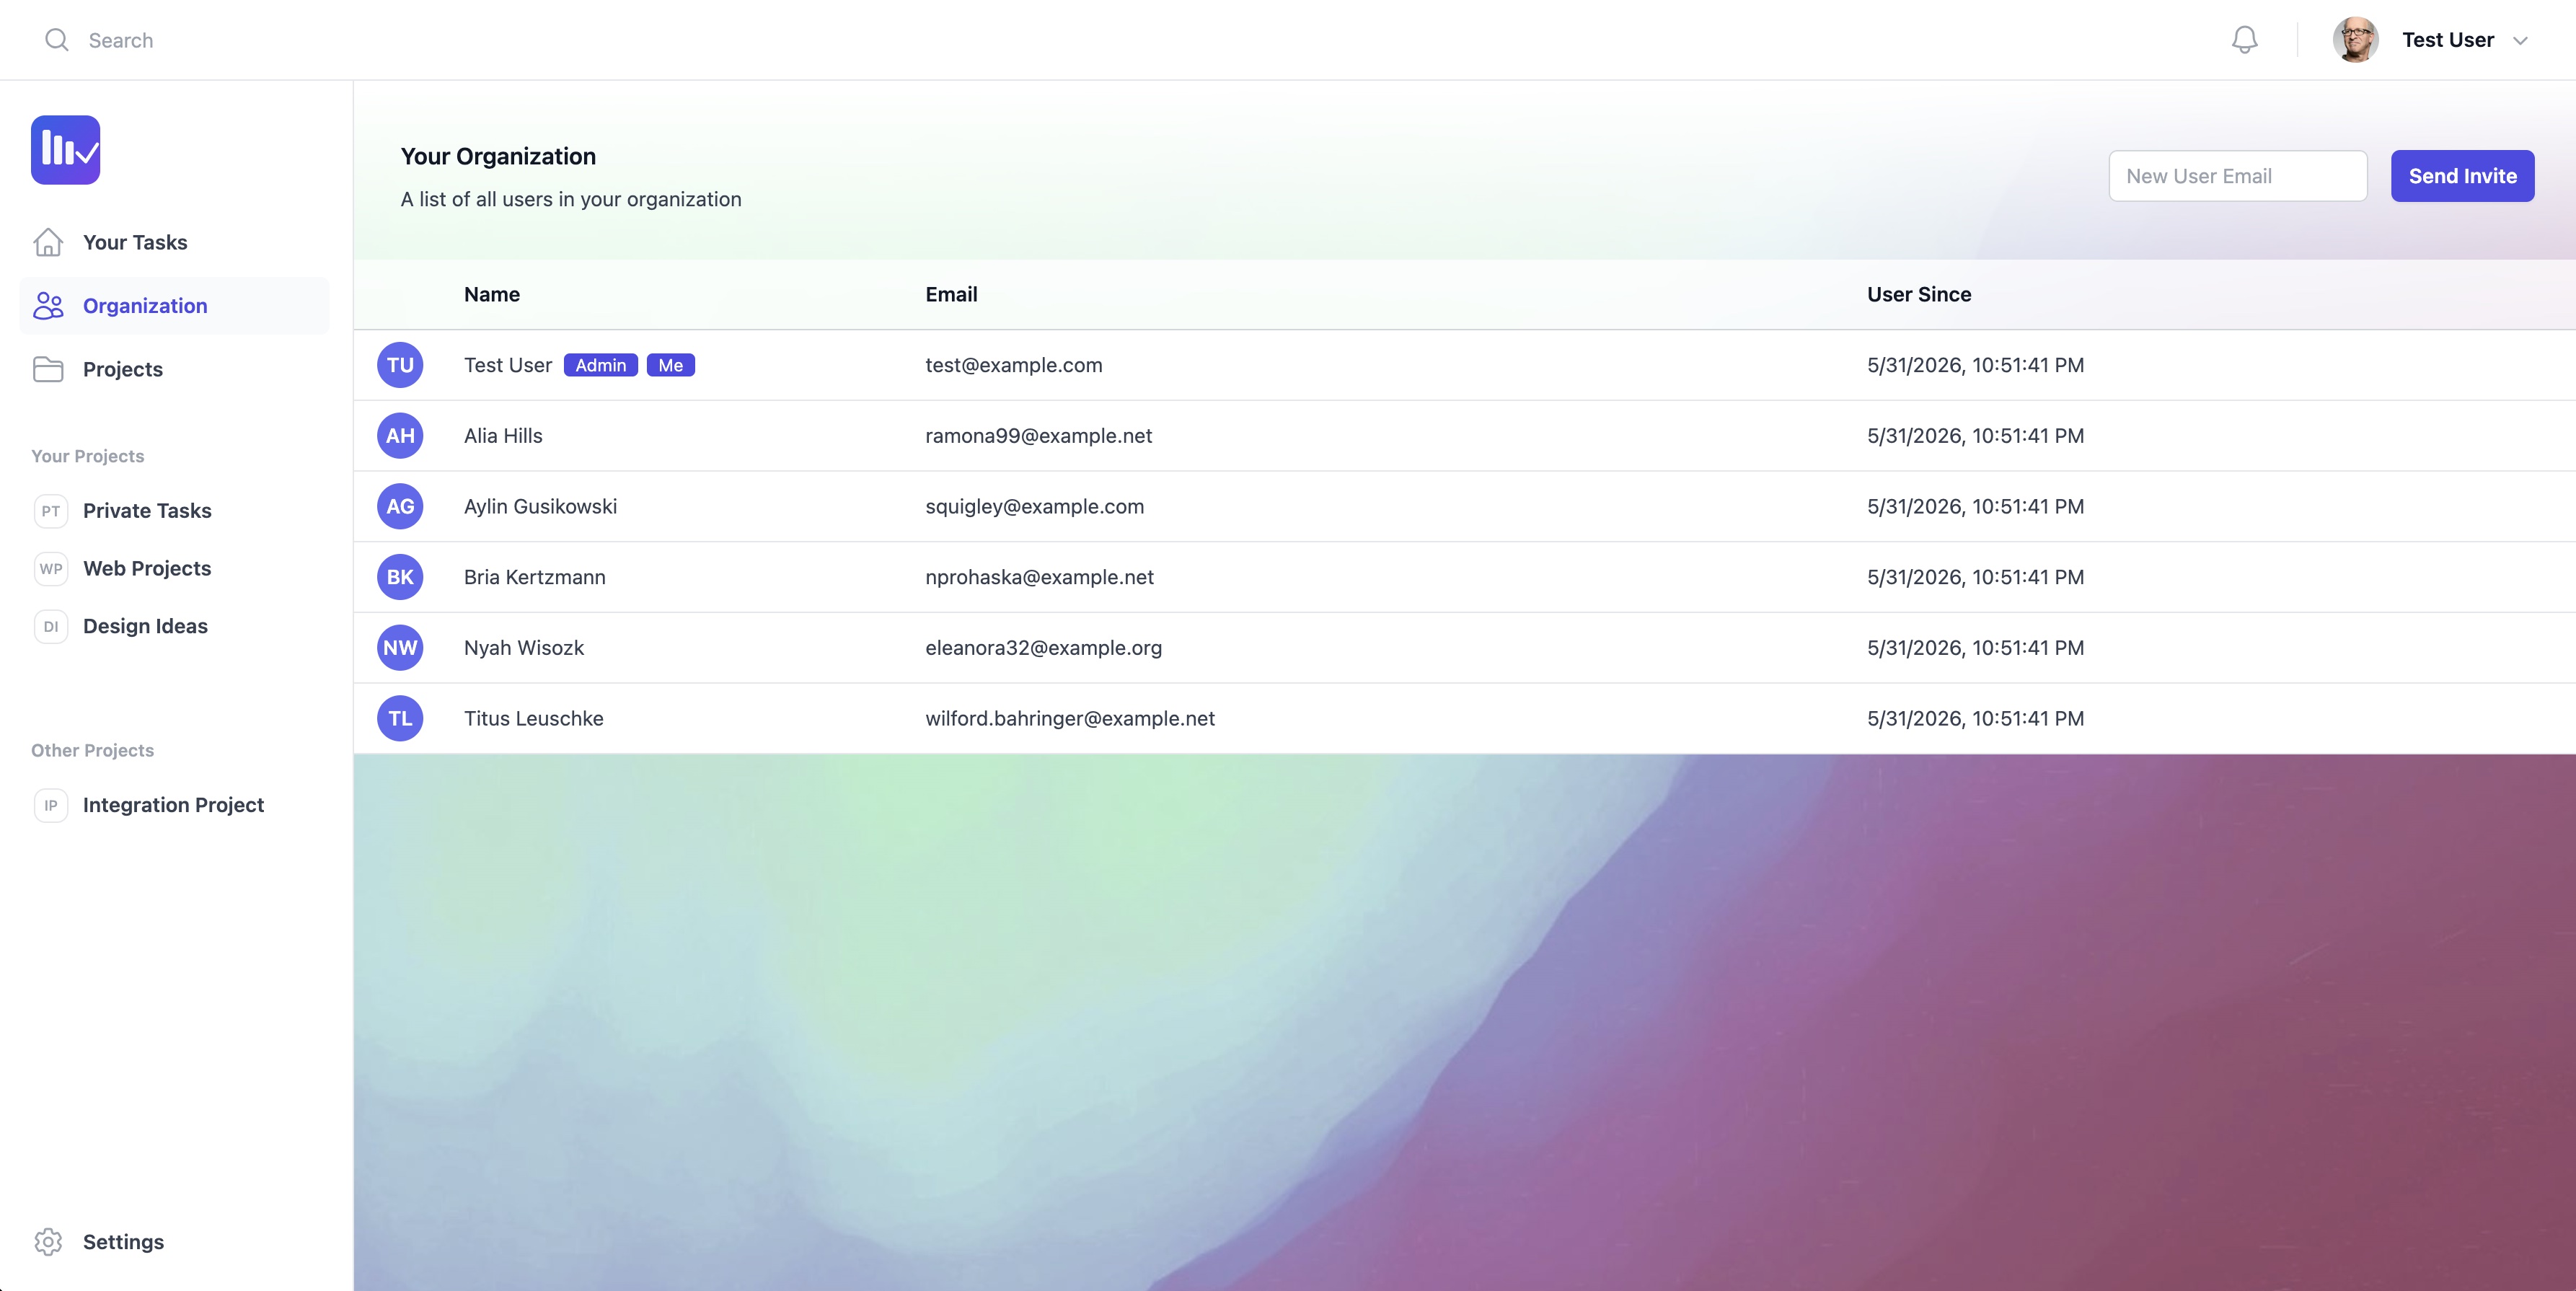Click the PT project badge icon
Image resolution: width=2576 pixels, height=1291 pixels.
point(51,511)
